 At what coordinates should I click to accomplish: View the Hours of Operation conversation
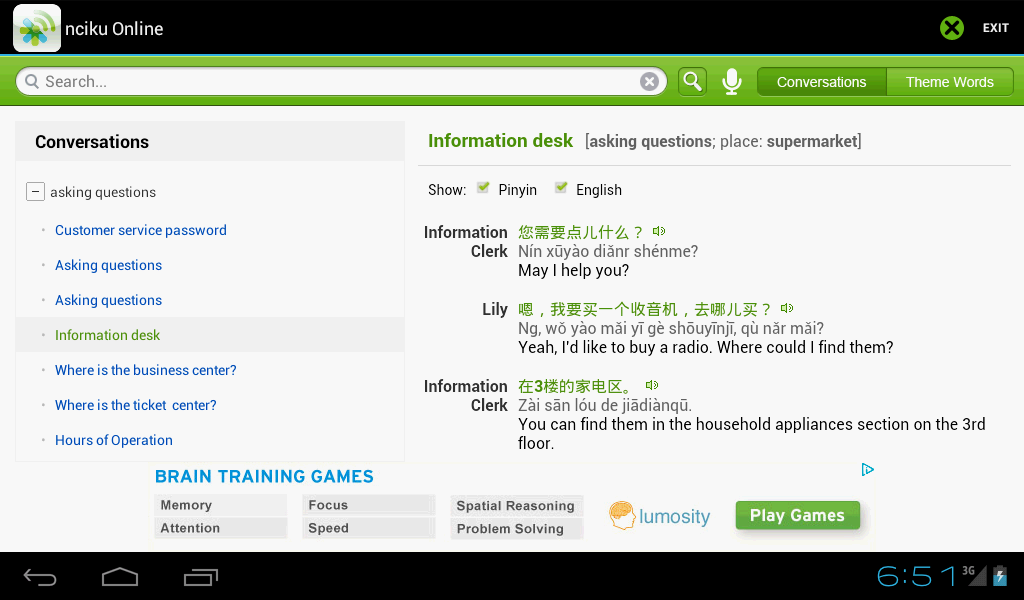113,440
